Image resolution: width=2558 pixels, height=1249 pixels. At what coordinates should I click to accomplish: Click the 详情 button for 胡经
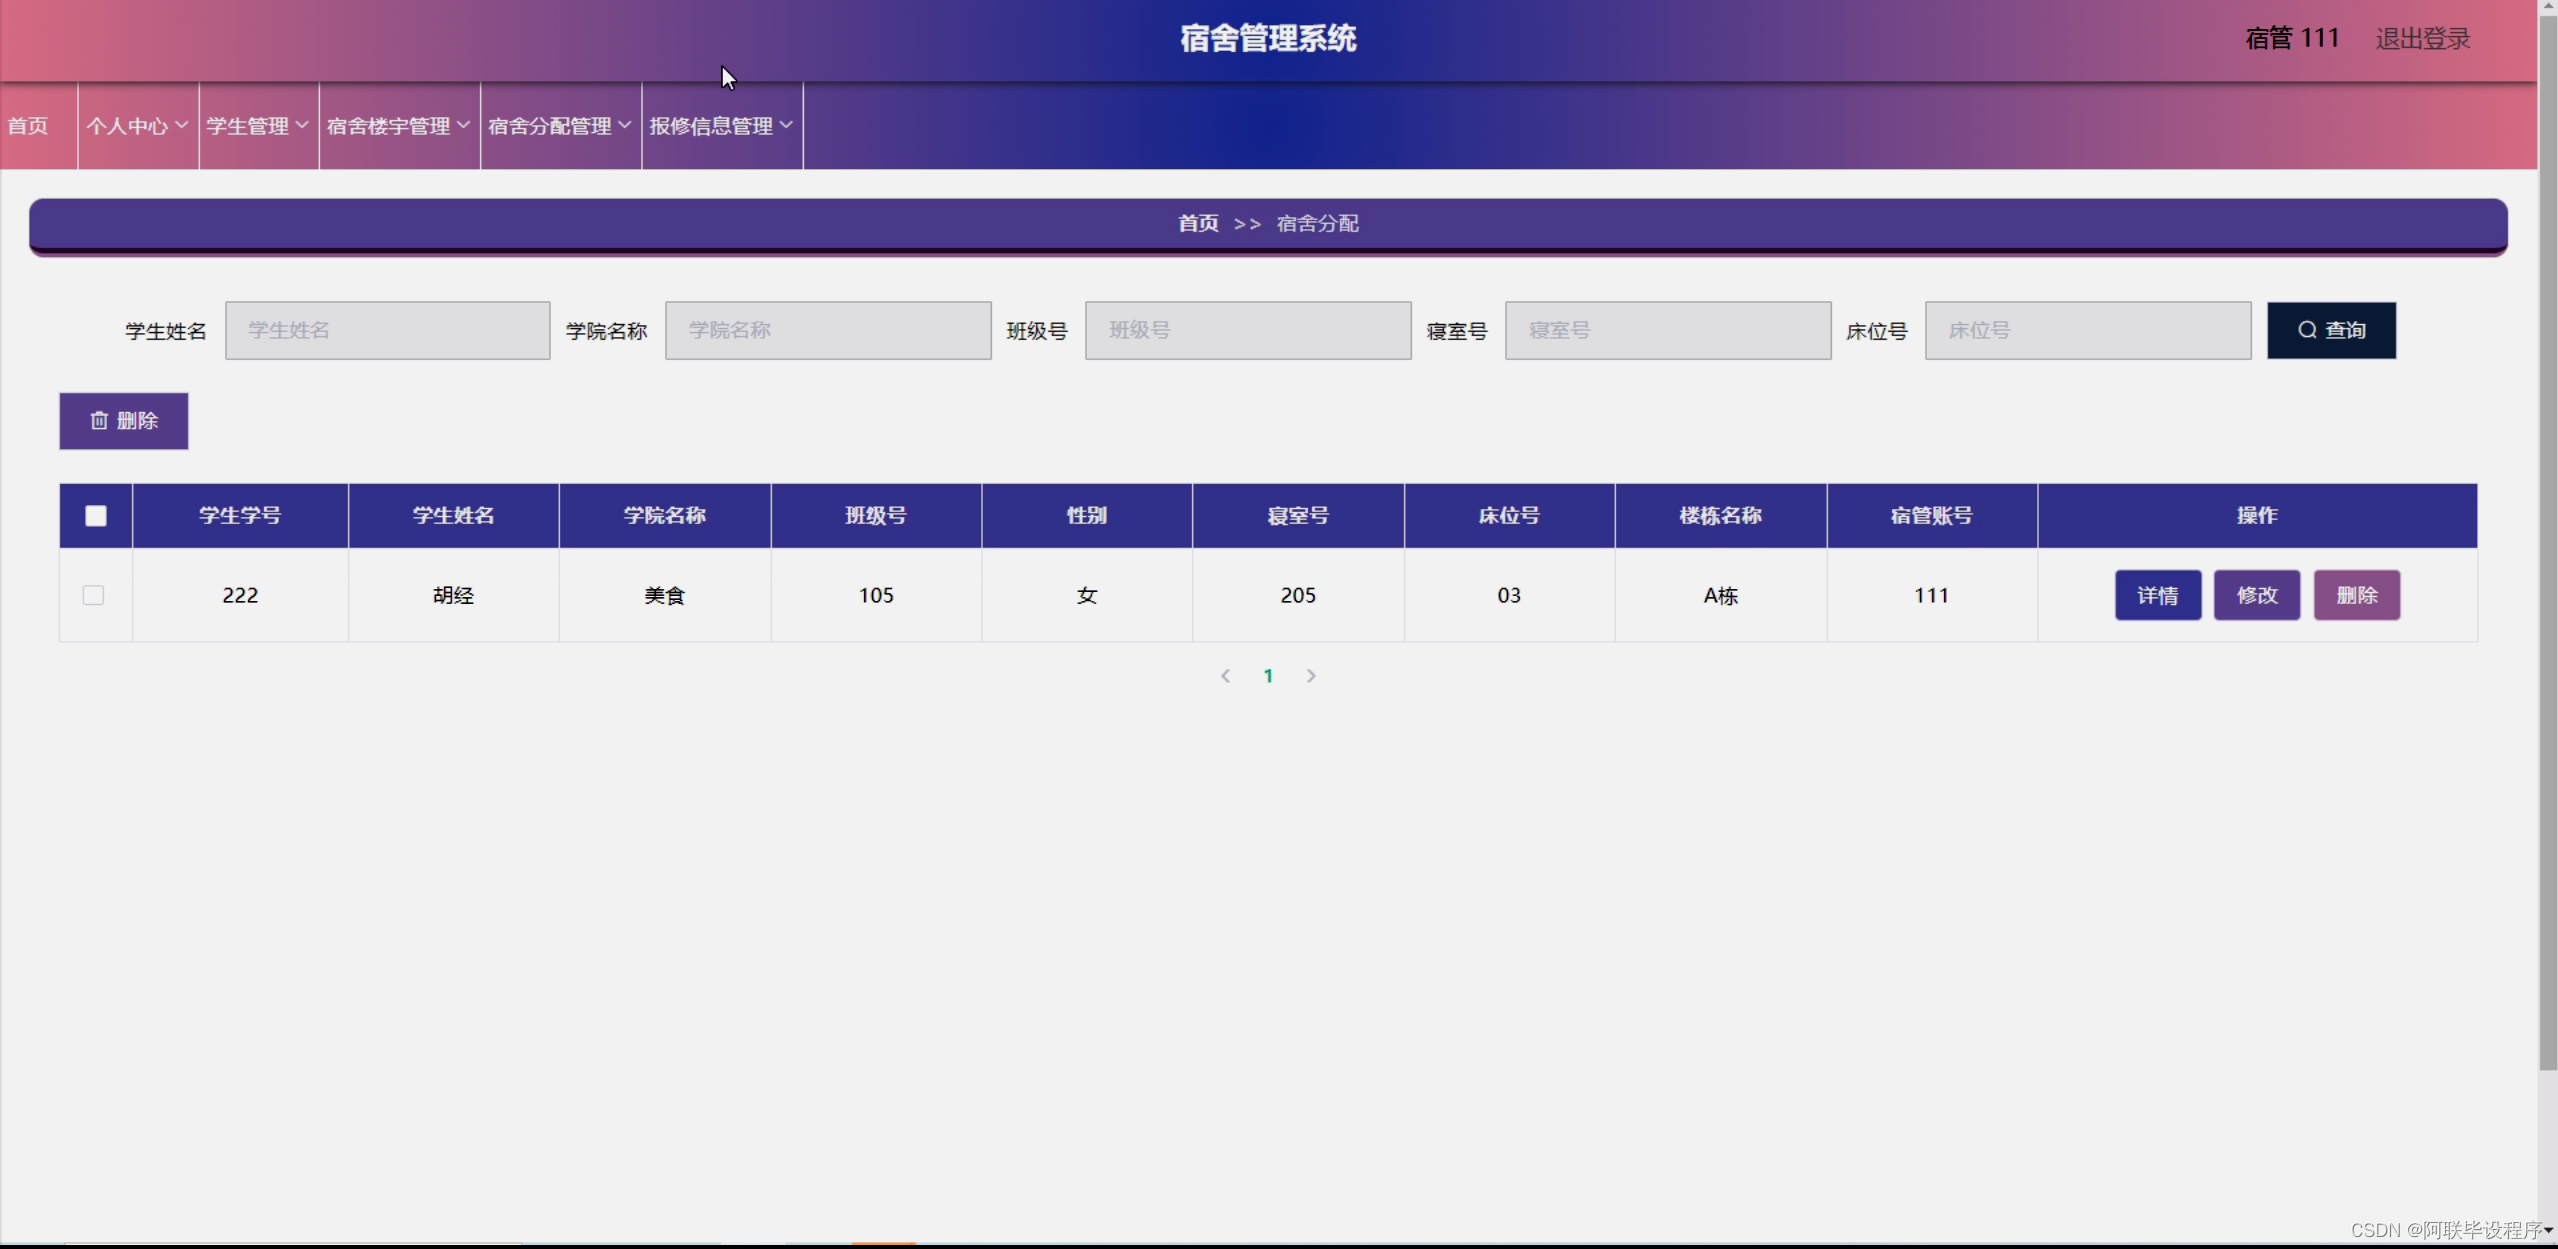[2157, 594]
